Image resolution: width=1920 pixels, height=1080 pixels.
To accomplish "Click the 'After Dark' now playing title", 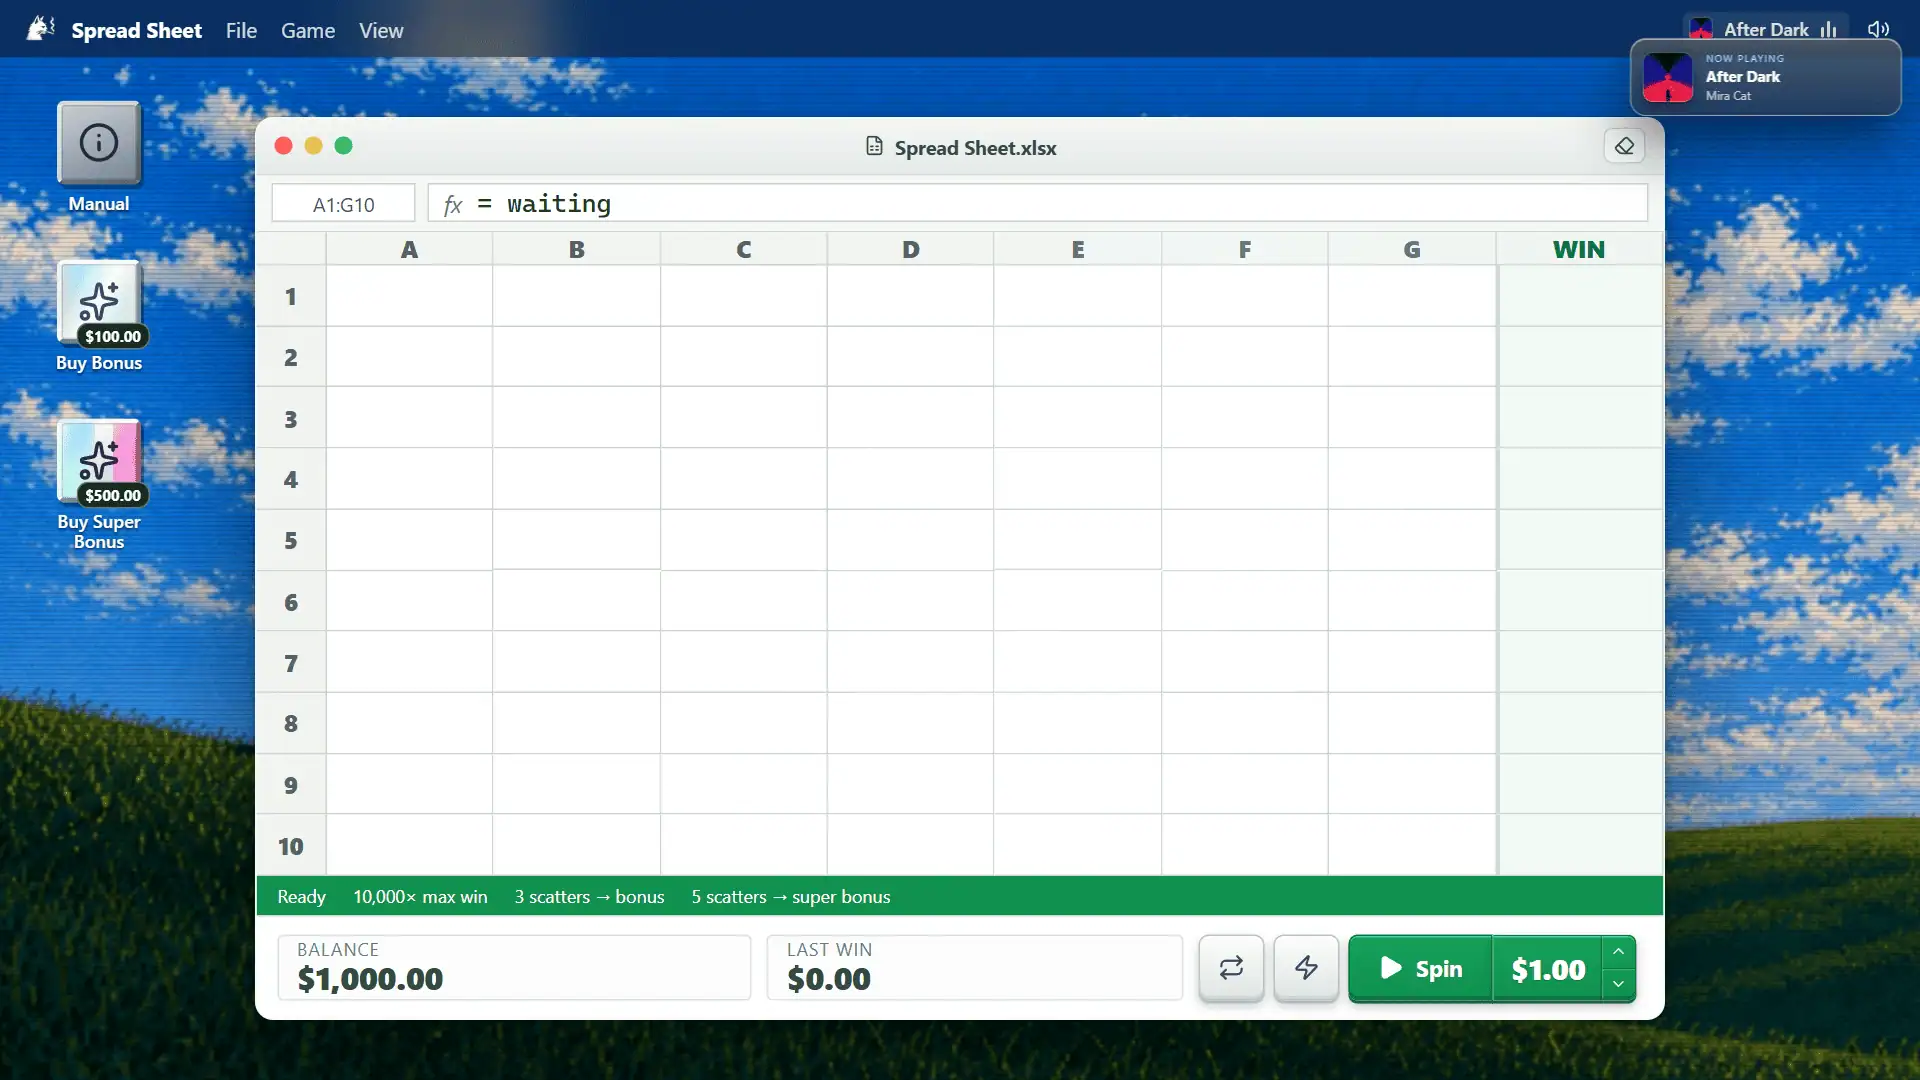I will 1742,77.
